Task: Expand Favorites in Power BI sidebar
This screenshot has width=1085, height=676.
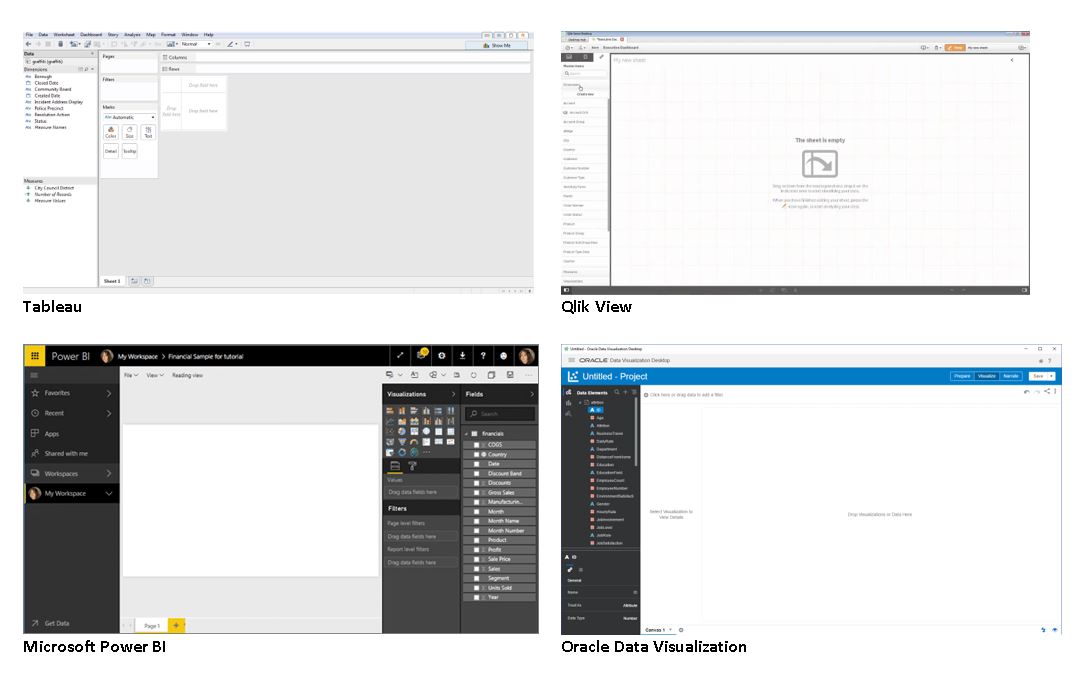Action: click(x=109, y=393)
